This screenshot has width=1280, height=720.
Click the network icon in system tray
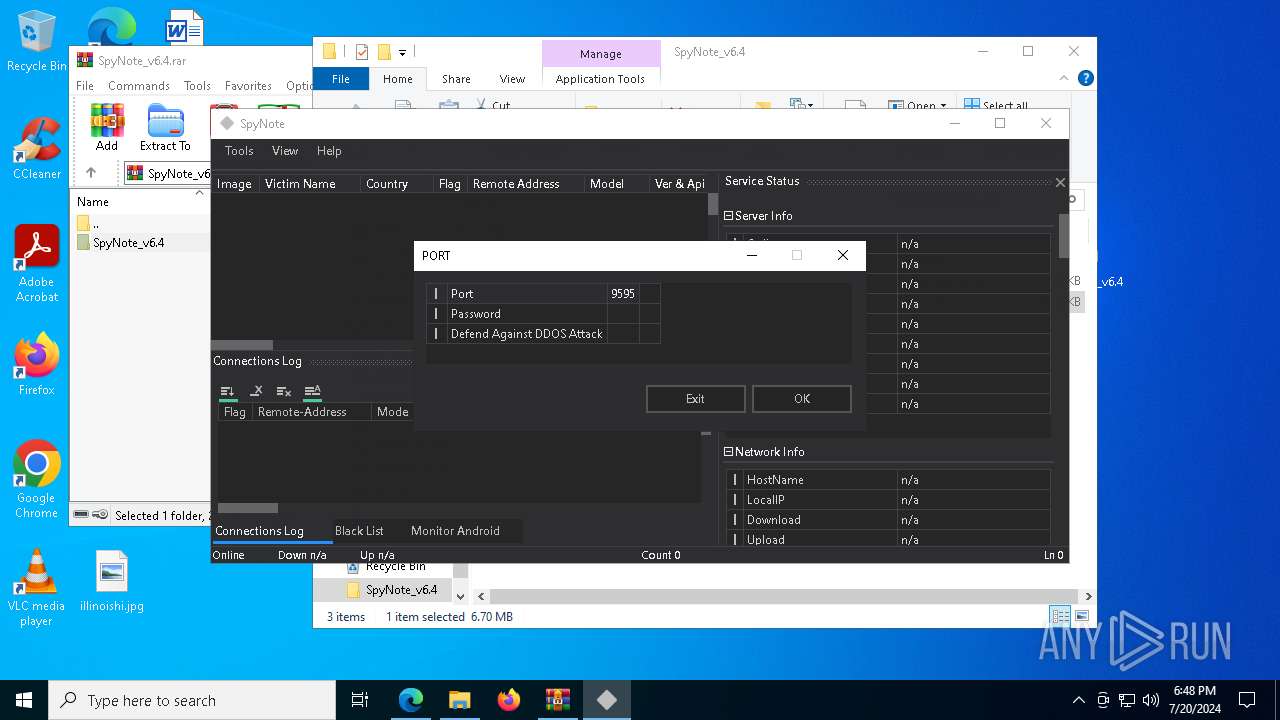coord(1127,700)
